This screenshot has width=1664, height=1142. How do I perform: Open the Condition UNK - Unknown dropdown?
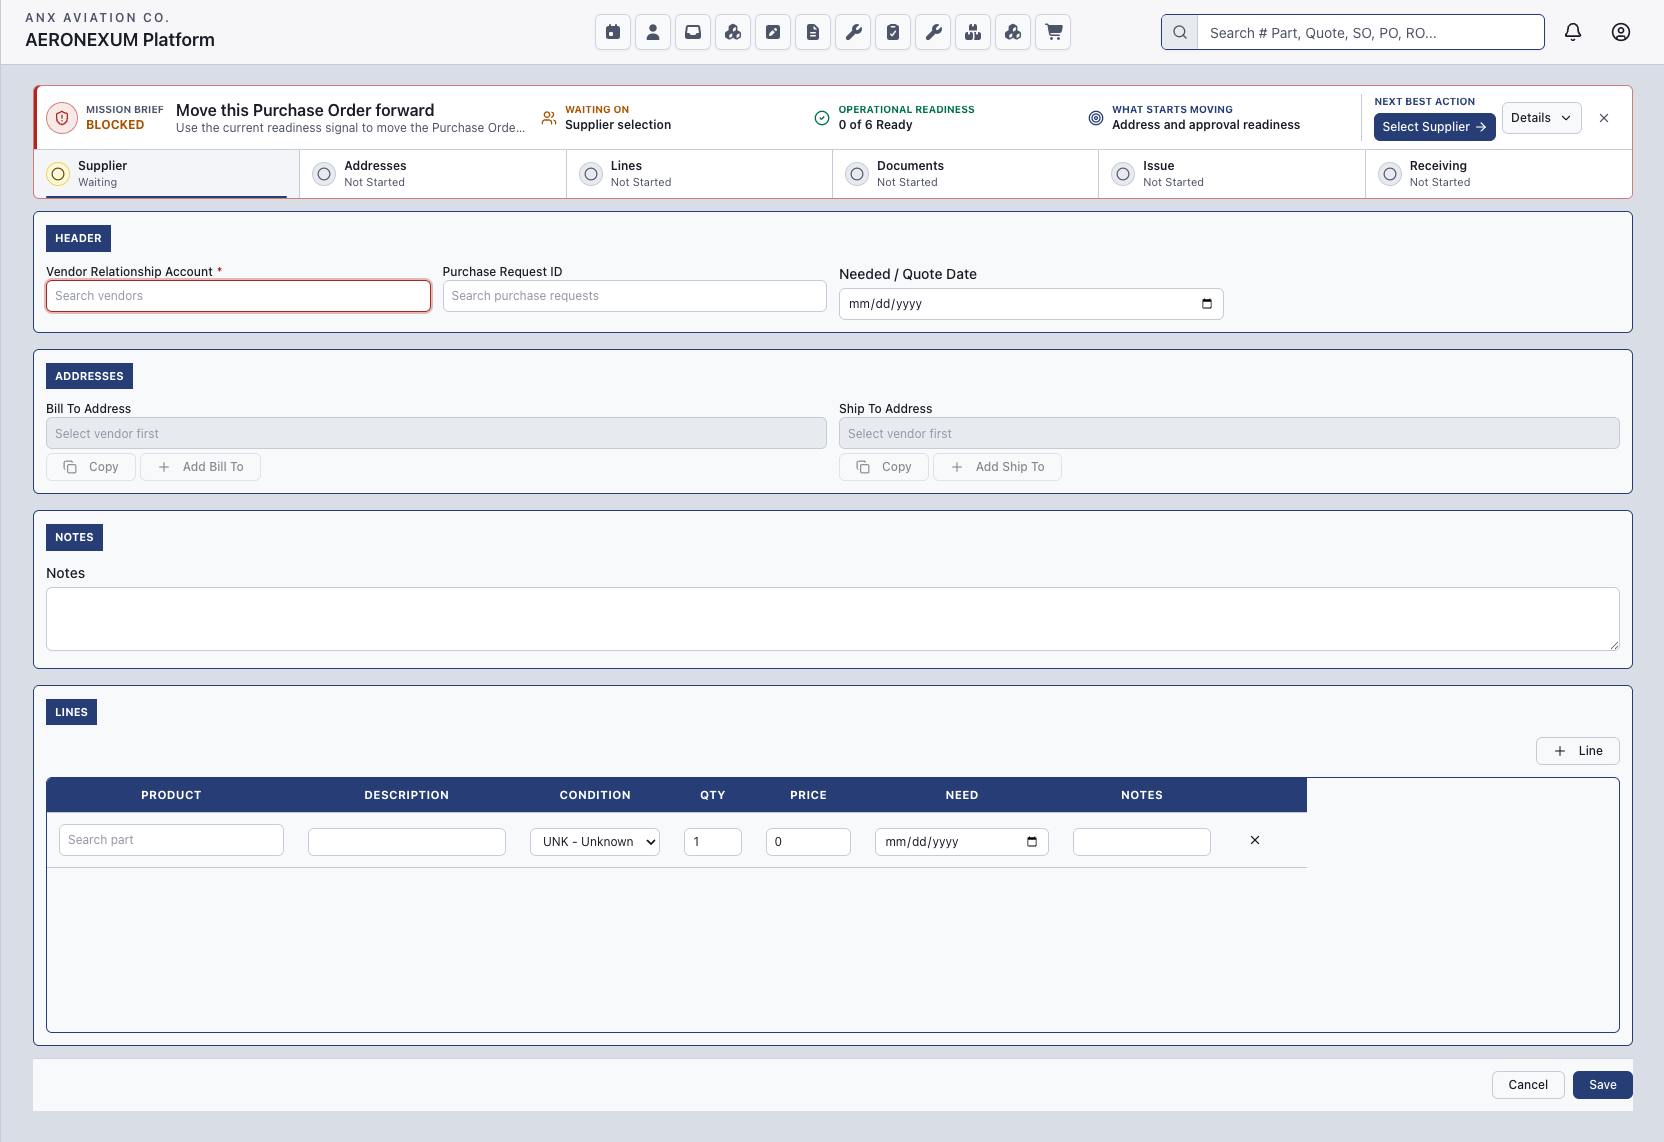click(x=595, y=842)
